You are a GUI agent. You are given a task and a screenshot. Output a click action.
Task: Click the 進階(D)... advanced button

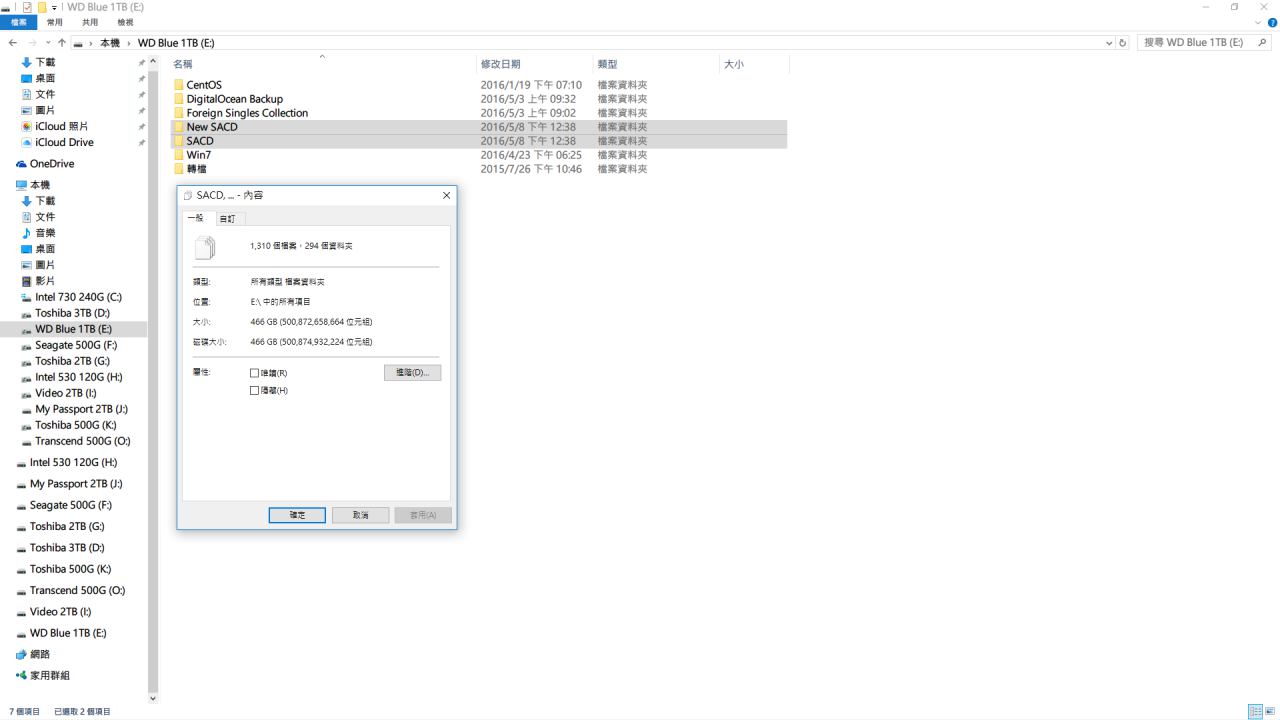(412, 373)
